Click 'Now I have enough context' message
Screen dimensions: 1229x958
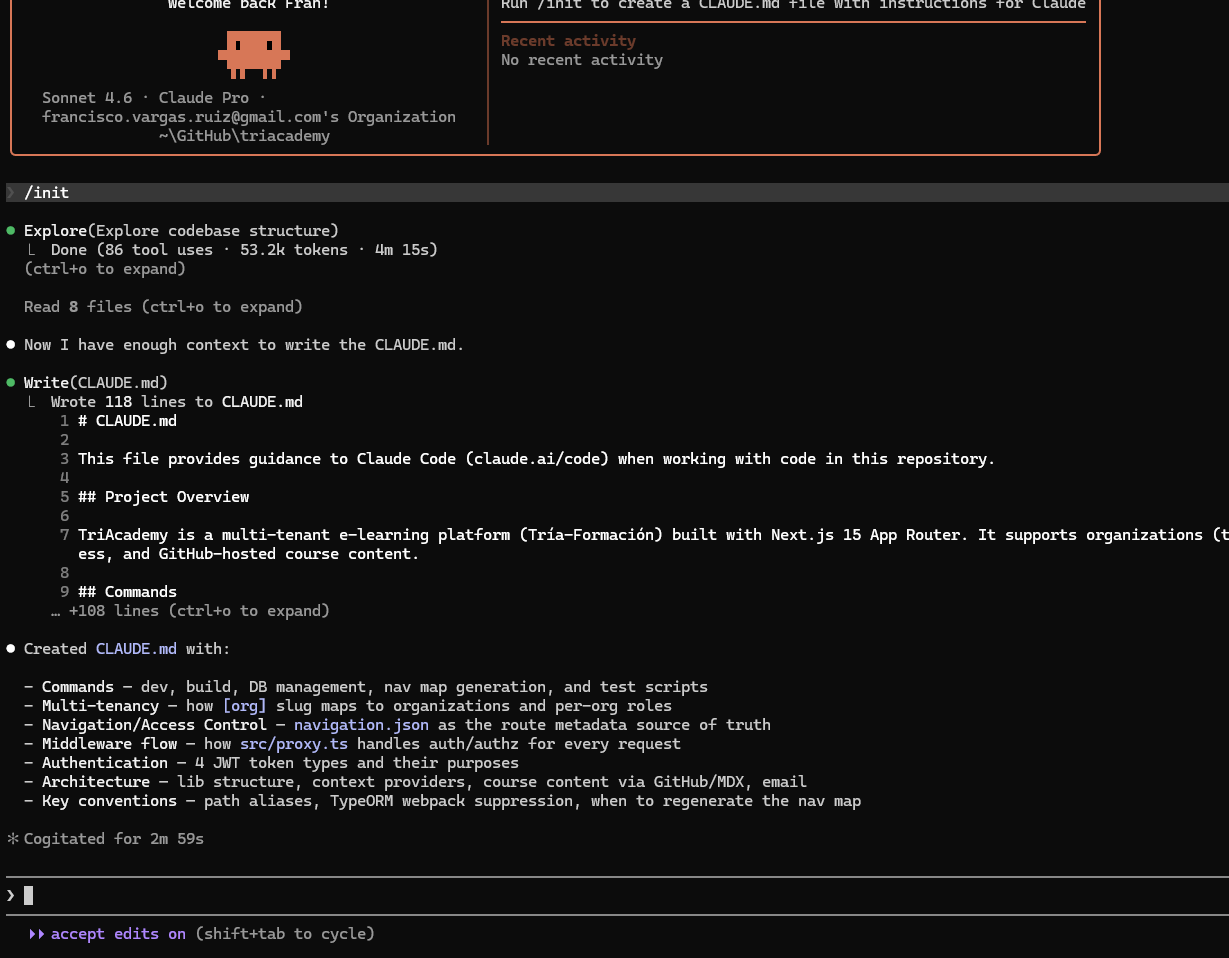click(244, 345)
